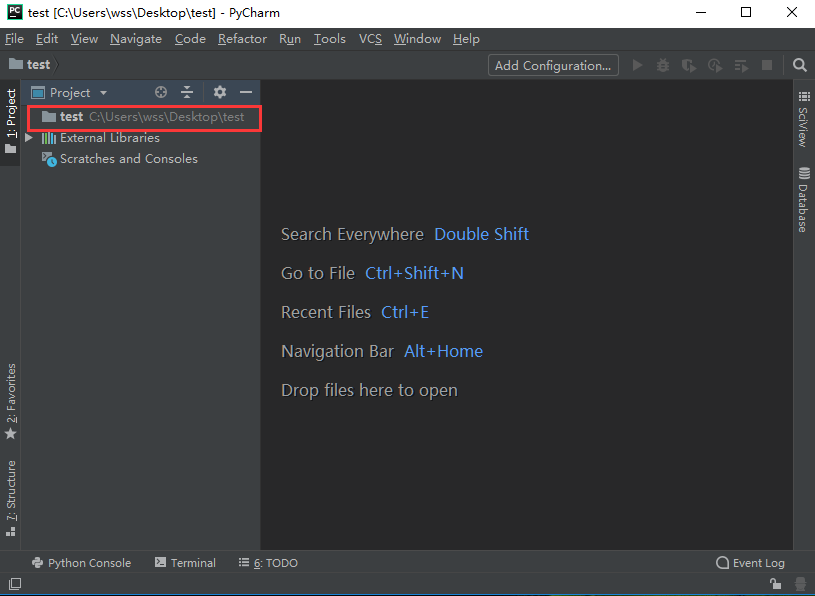Click the Concurrency Diagram run icon
The image size is (815, 596).
[x=741, y=65]
